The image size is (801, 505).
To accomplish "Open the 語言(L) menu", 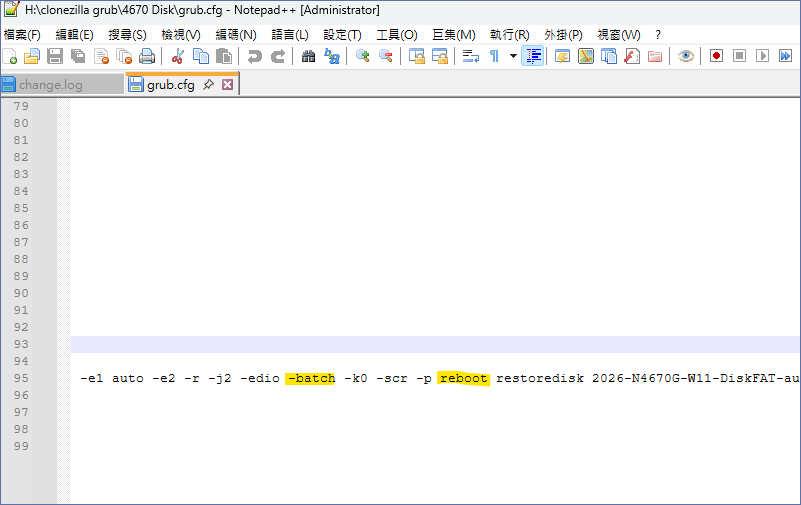I will pos(290,35).
